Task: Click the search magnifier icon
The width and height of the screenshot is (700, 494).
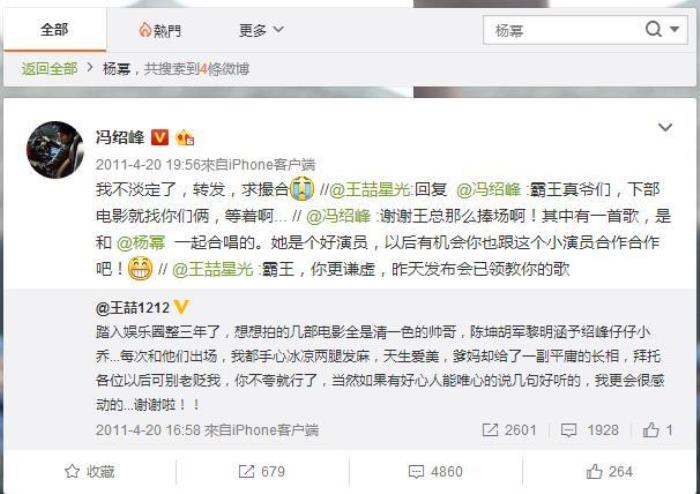Action: [653, 30]
